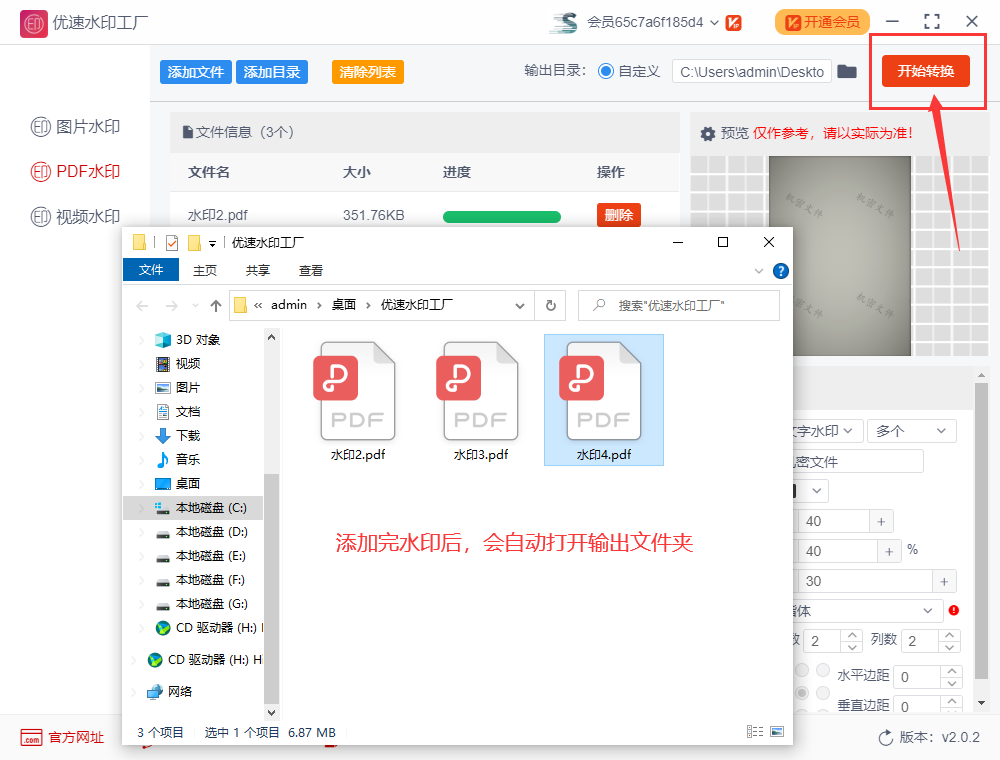Go up one folder level in Explorer
This screenshot has width=1000, height=760.
tap(216, 306)
